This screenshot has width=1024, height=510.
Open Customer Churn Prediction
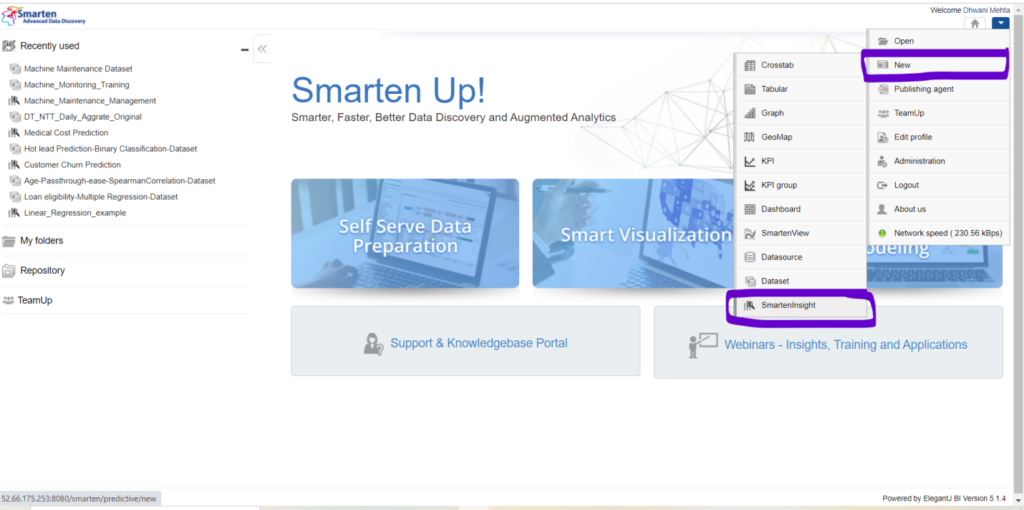[72, 165]
